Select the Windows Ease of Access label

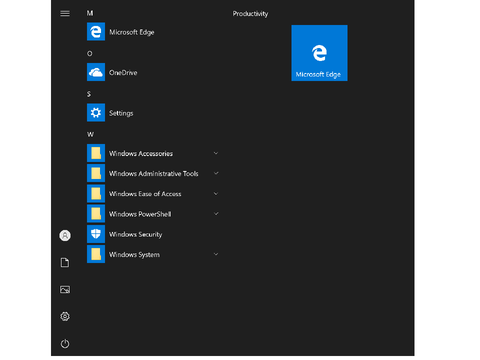145,194
